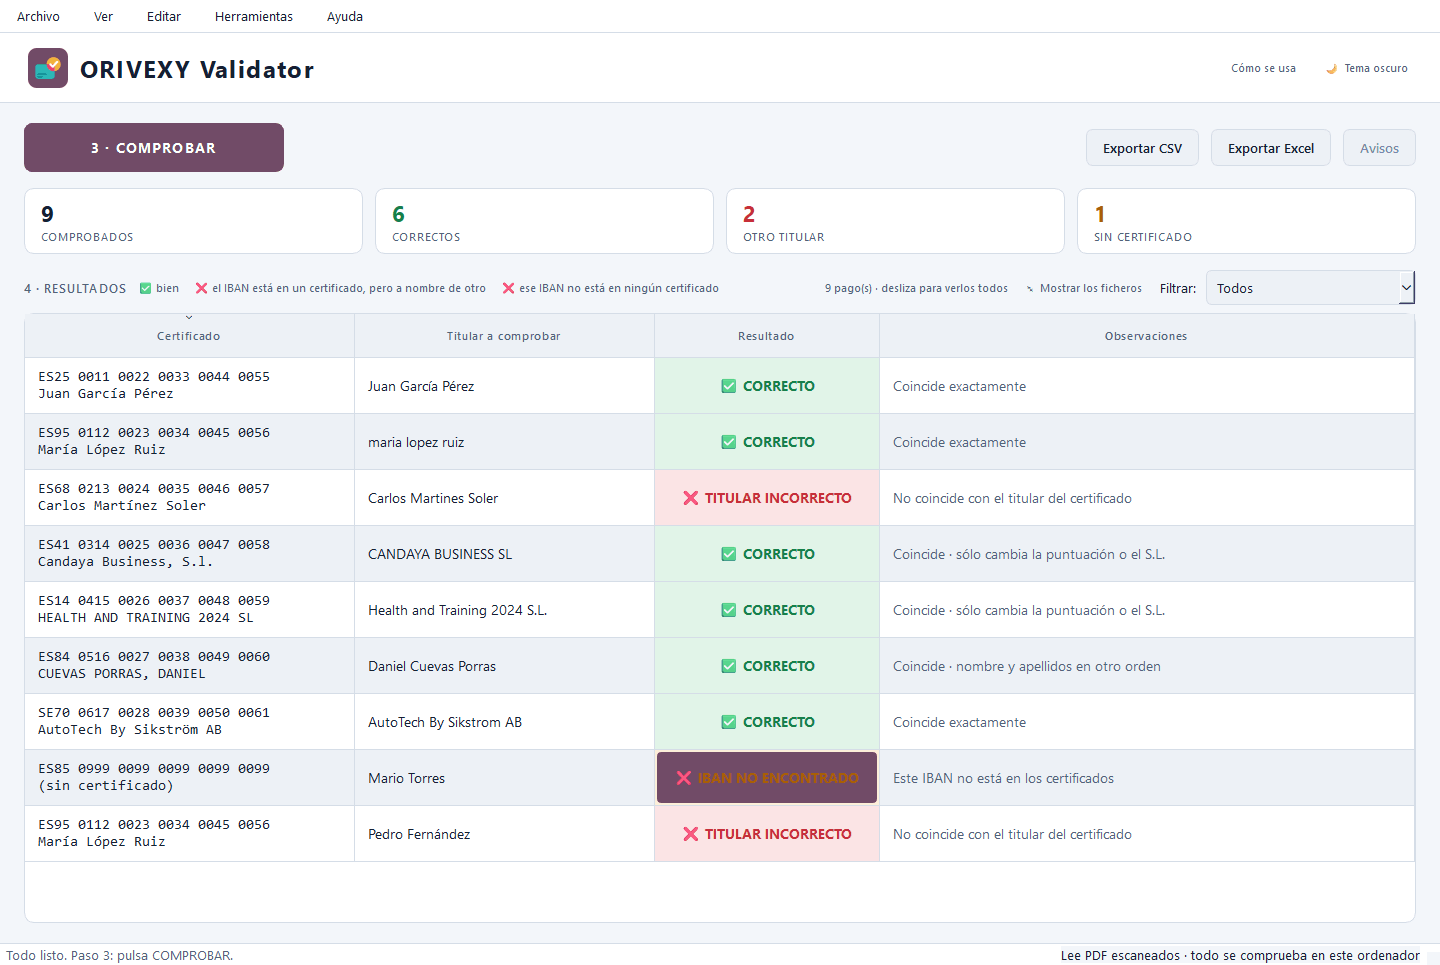Click titular 'Carlos Martines Soler' cell
1440x965 pixels.
(x=504, y=498)
